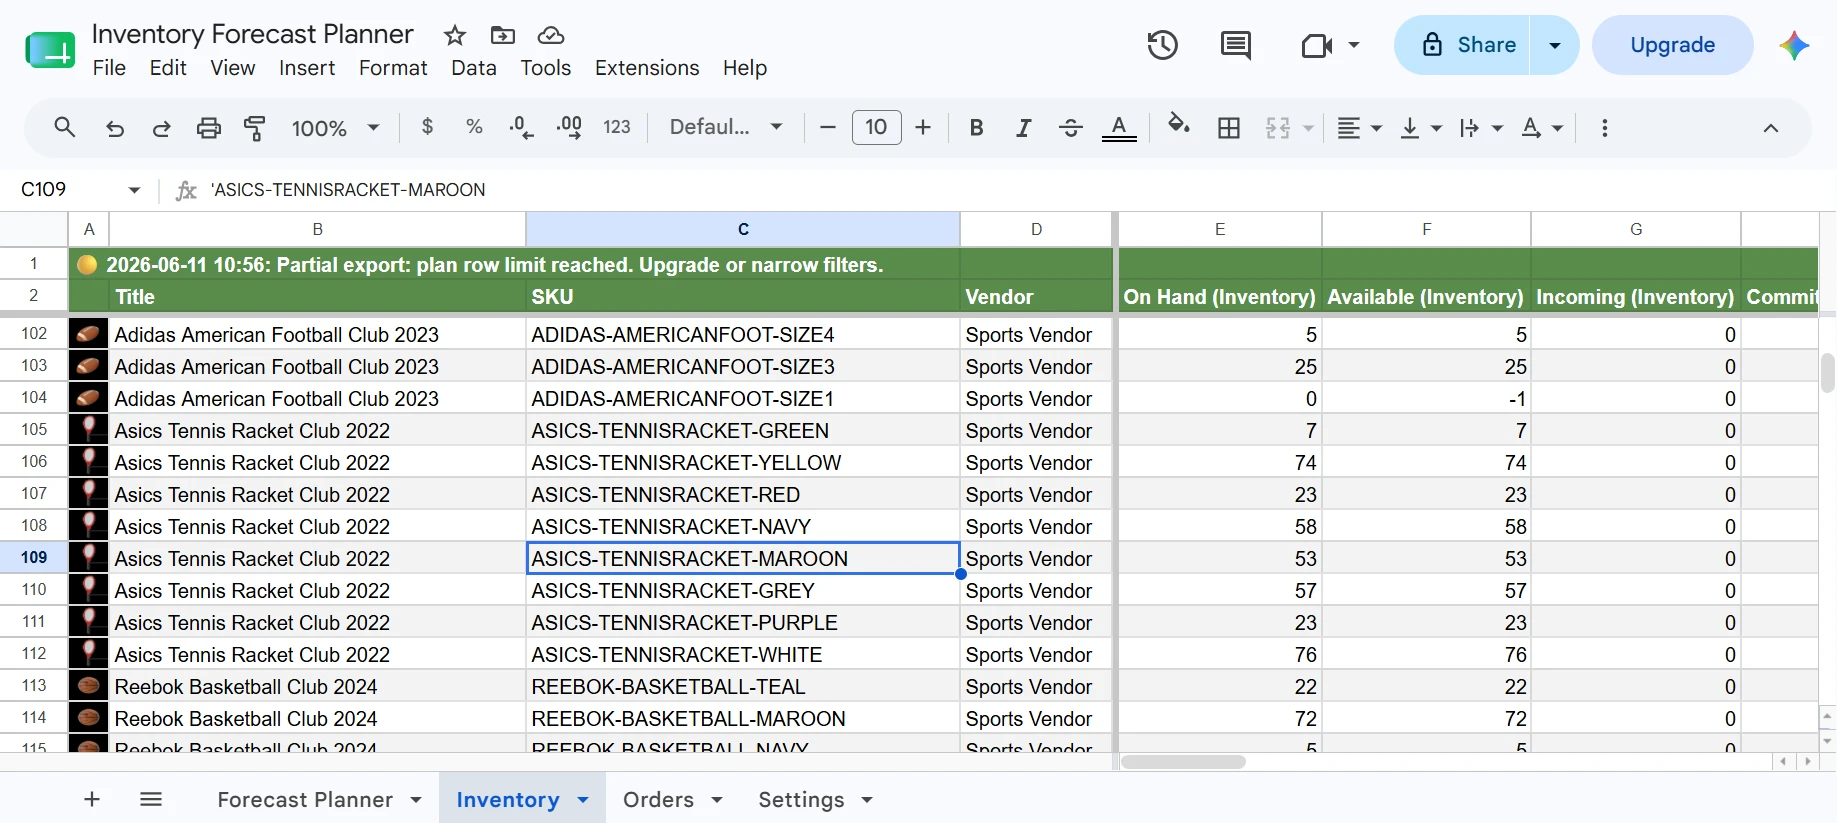Open the Format menu

point(393,68)
